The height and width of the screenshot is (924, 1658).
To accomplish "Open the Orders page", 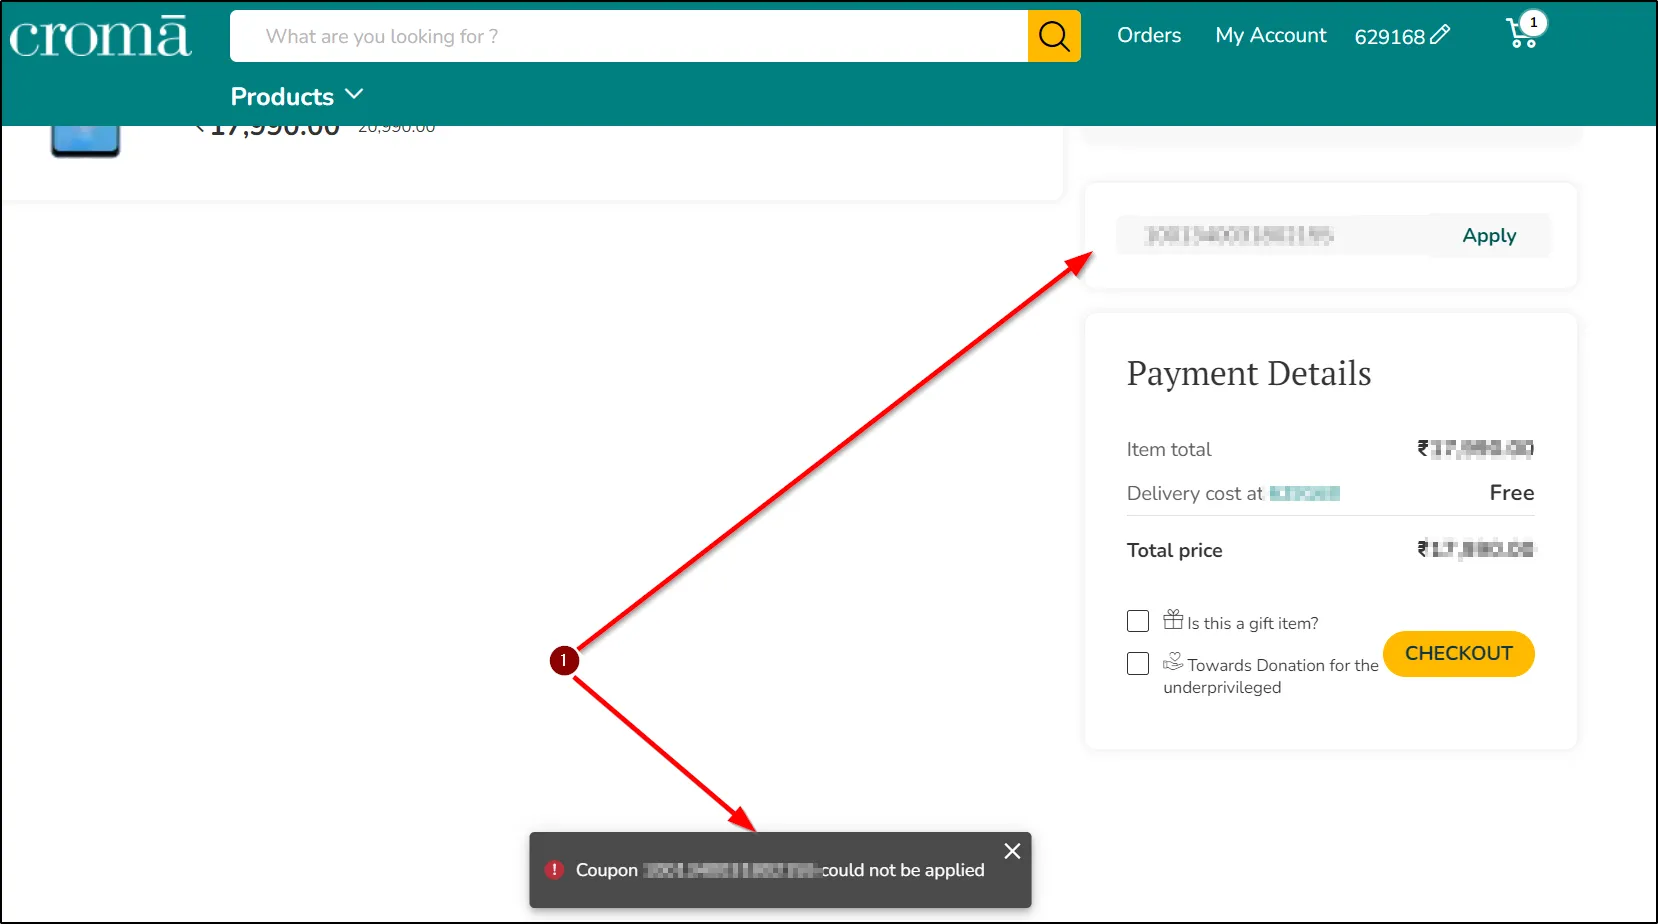I will (x=1149, y=35).
